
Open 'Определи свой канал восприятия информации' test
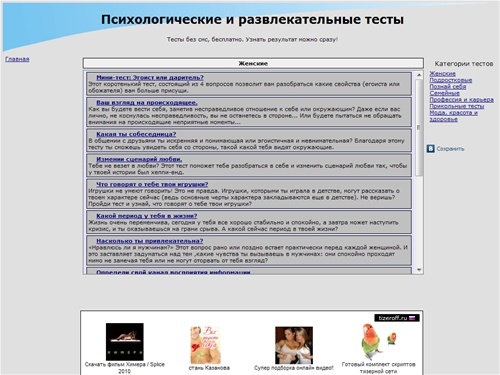(173, 272)
